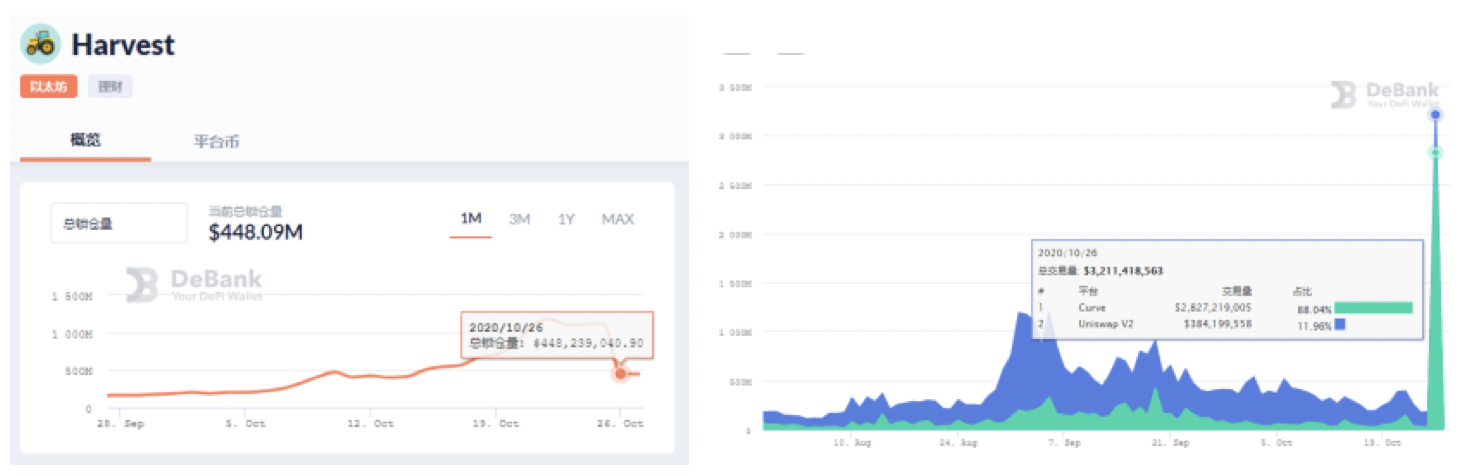Image resolution: width=1464 pixels, height=476 pixels.
Task: Click the total volume $3,211,418,563
Action: pos(1123,270)
